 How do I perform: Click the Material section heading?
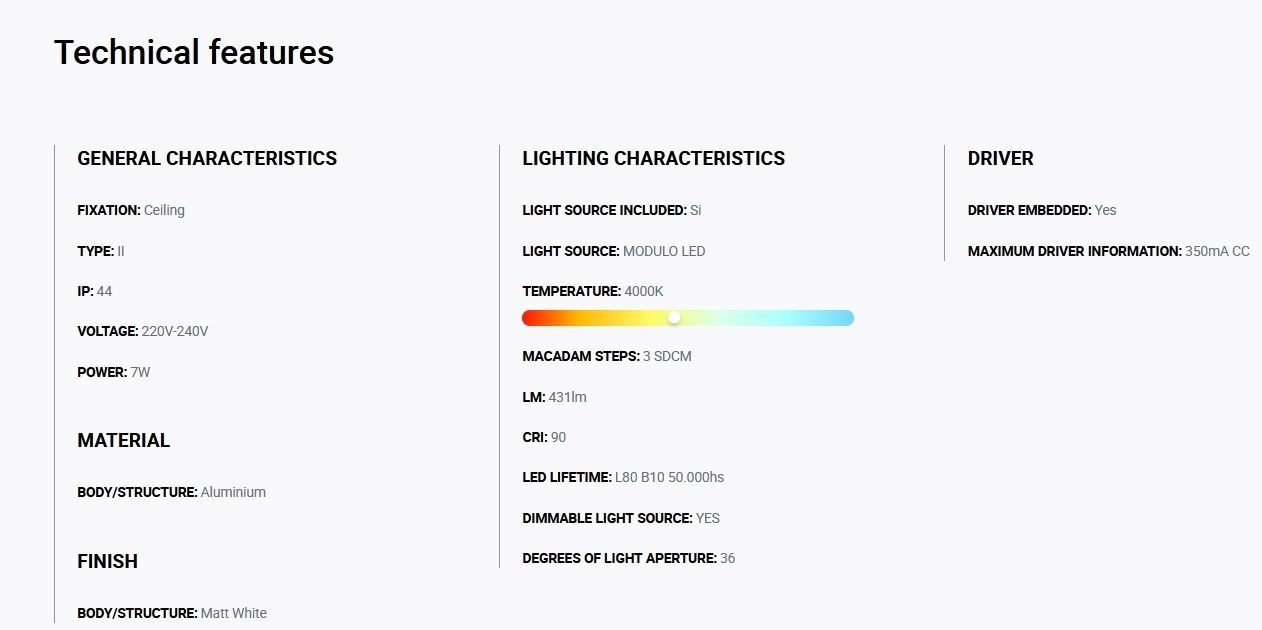(124, 440)
